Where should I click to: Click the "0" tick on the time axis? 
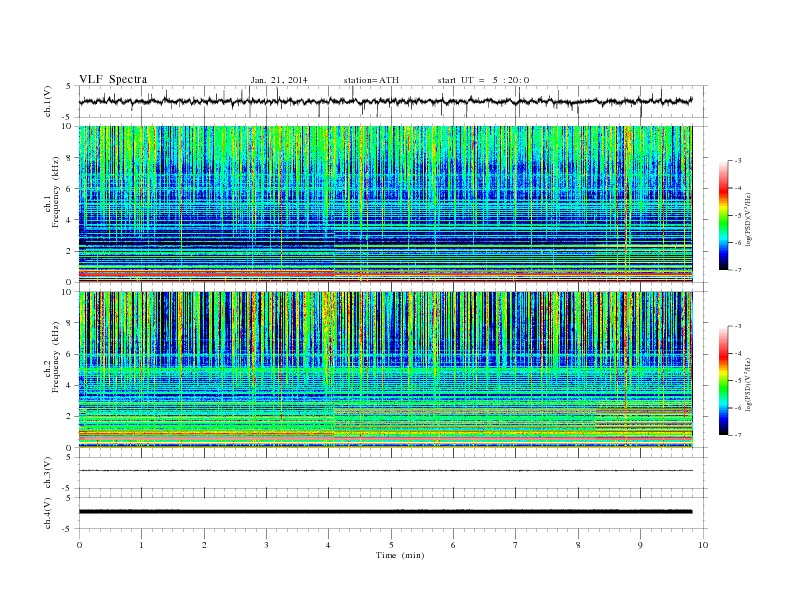pos(79,545)
